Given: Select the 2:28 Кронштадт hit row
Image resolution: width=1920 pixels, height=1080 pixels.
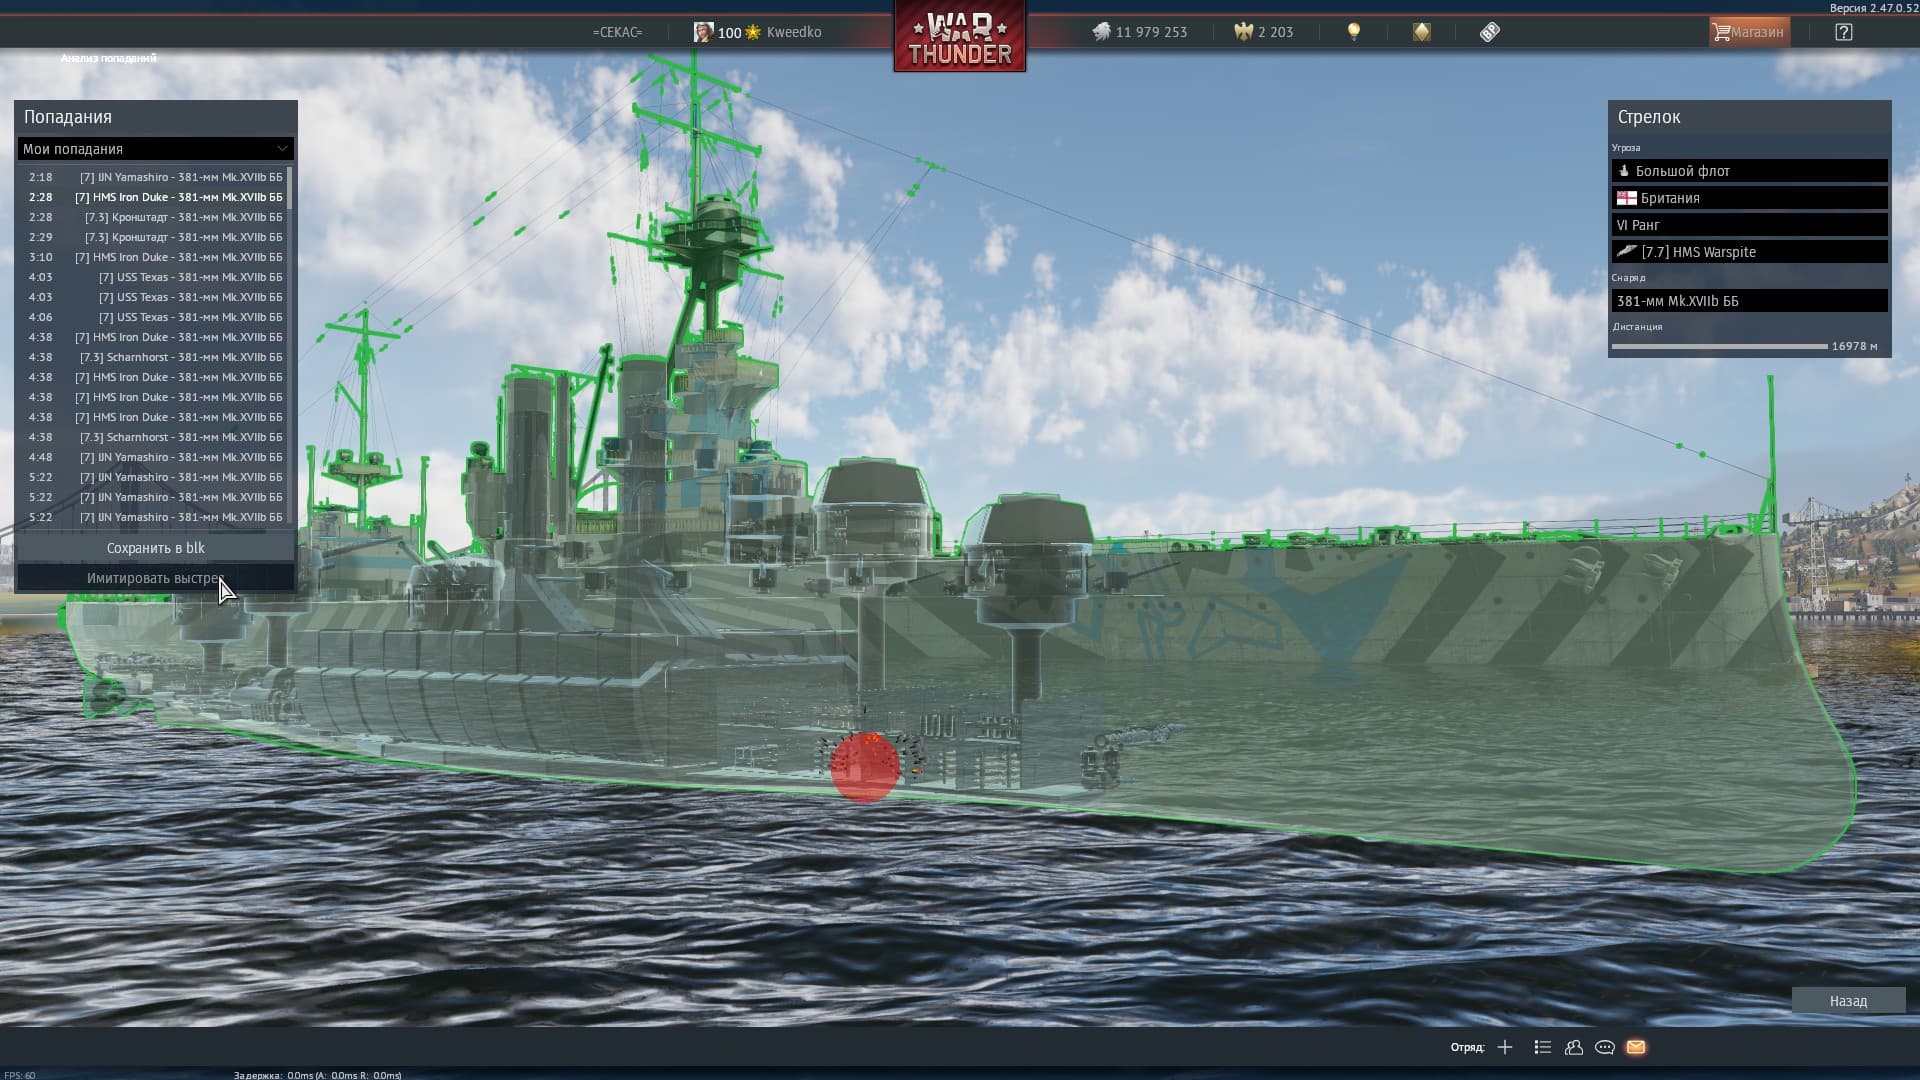Looking at the screenshot, I should [x=154, y=217].
